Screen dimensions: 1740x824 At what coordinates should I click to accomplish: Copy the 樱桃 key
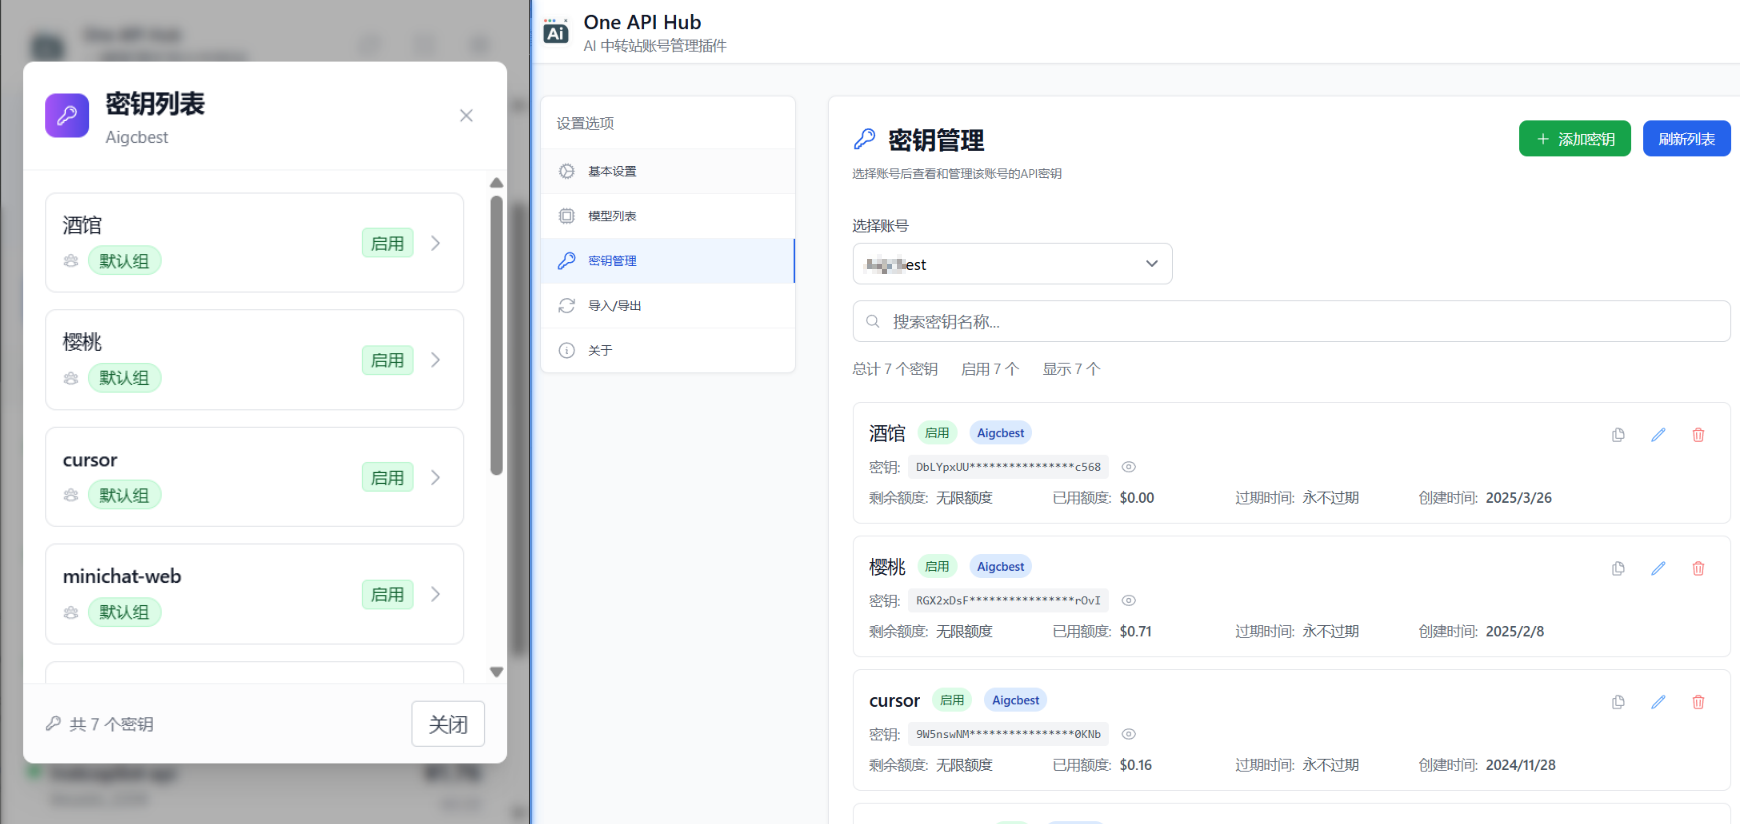tap(1618, 568)
